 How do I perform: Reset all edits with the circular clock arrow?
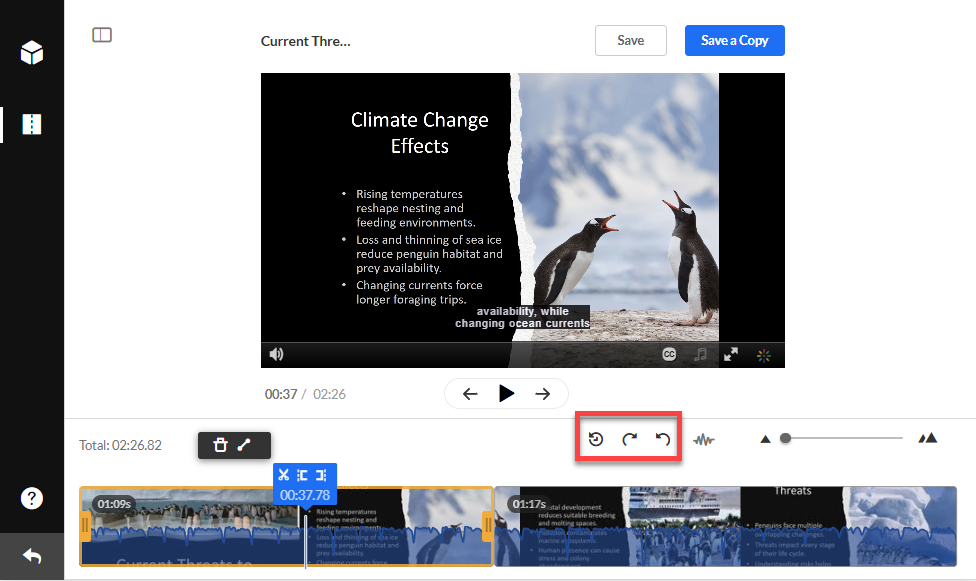[x=596, y=439]
